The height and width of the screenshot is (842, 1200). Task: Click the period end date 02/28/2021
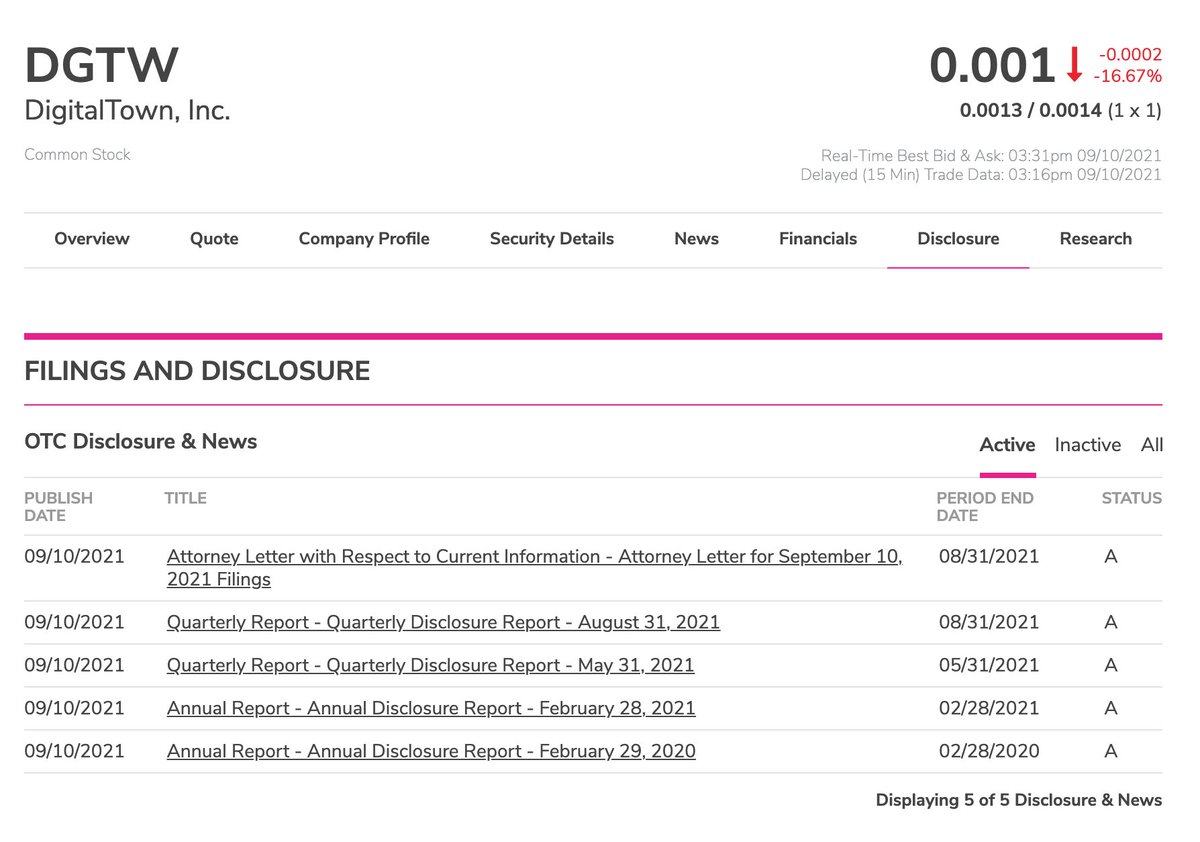[x=989, y=708]
